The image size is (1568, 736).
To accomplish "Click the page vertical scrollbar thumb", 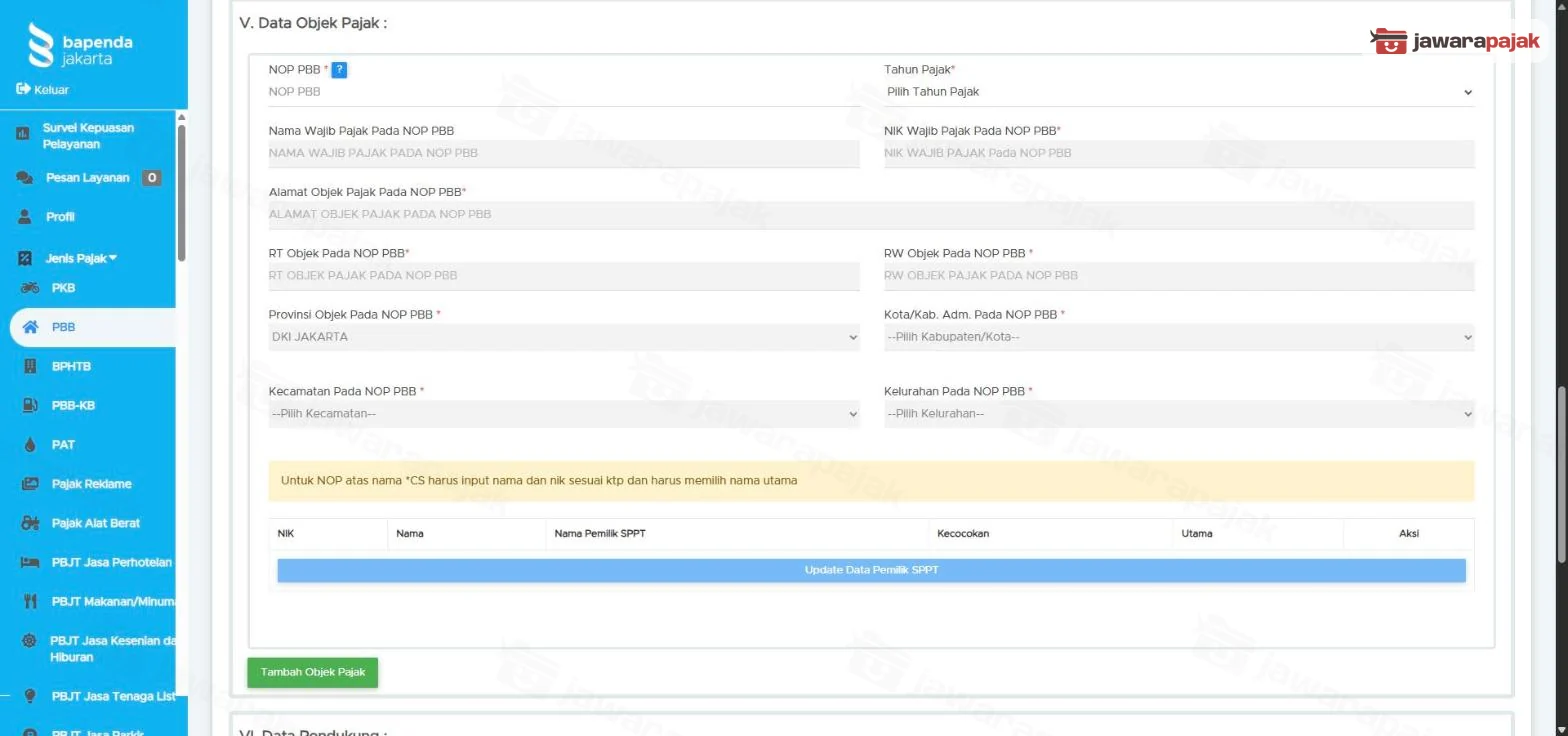I will [1562, 475].
